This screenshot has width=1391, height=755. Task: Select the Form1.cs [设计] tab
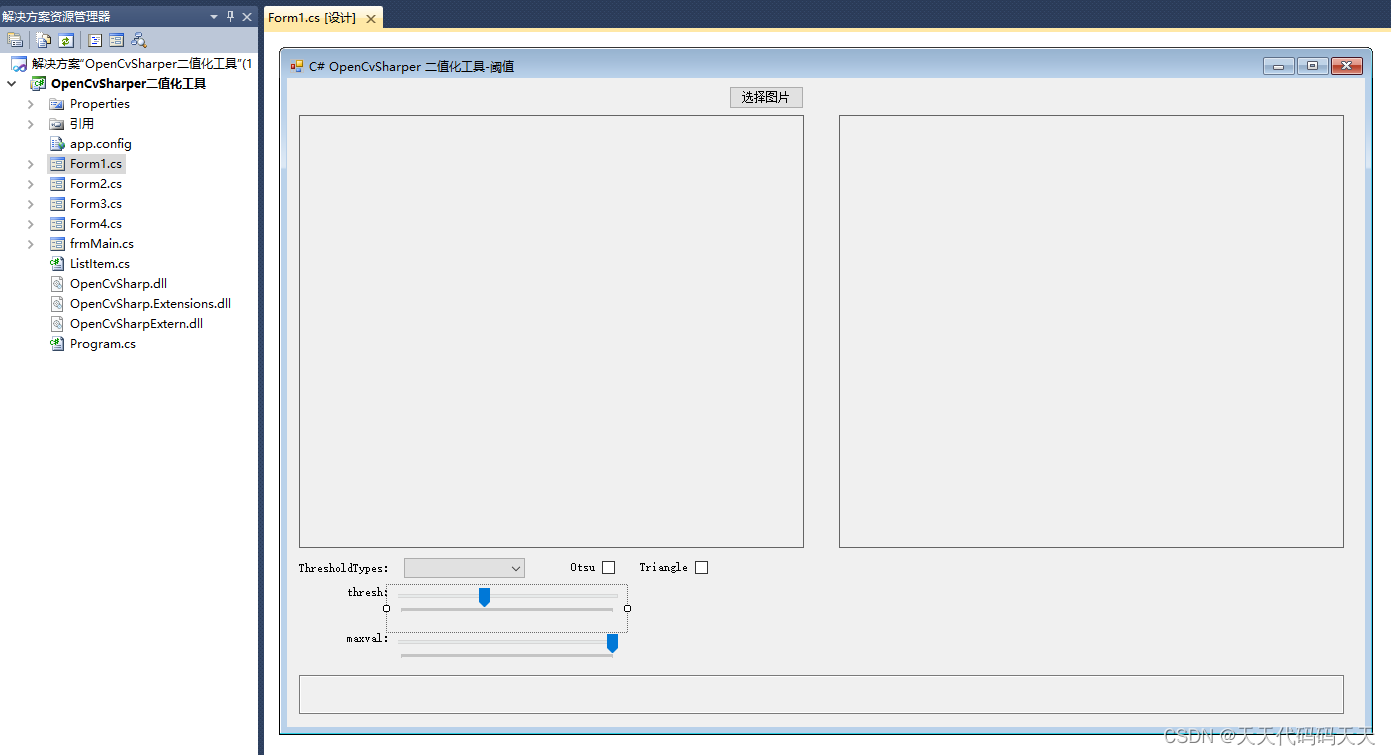tap(312, 17)
